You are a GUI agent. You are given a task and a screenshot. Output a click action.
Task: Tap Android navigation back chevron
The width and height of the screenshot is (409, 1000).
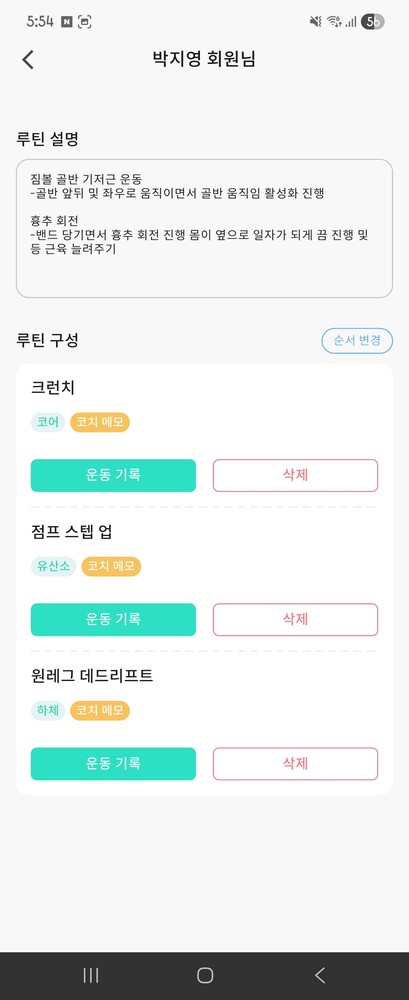pyautogui.click(x=320, y=974)
